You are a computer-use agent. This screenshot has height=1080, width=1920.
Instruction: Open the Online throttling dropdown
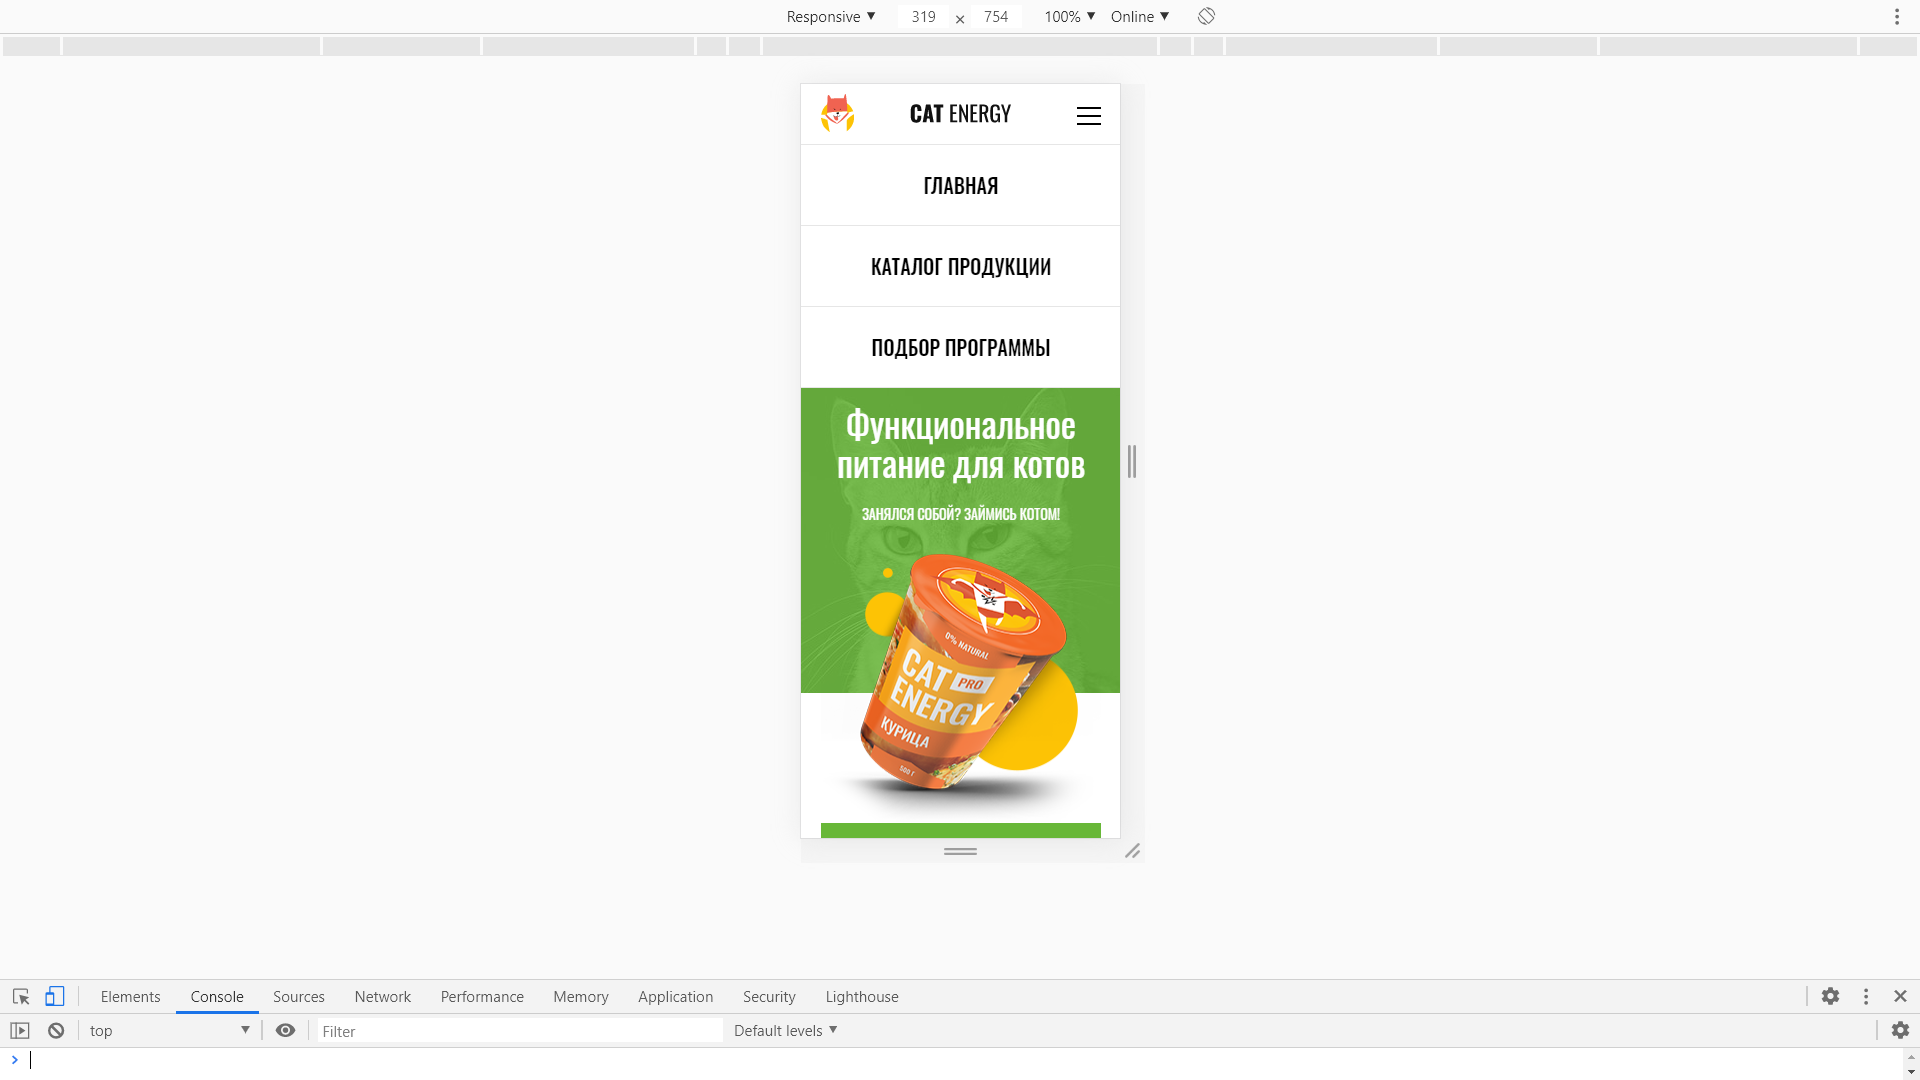1140,17
